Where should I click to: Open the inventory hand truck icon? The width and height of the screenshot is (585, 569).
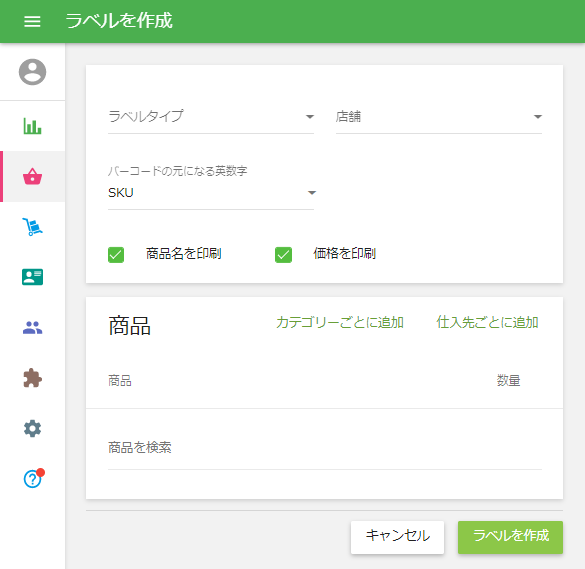click(x=32, y=226)
